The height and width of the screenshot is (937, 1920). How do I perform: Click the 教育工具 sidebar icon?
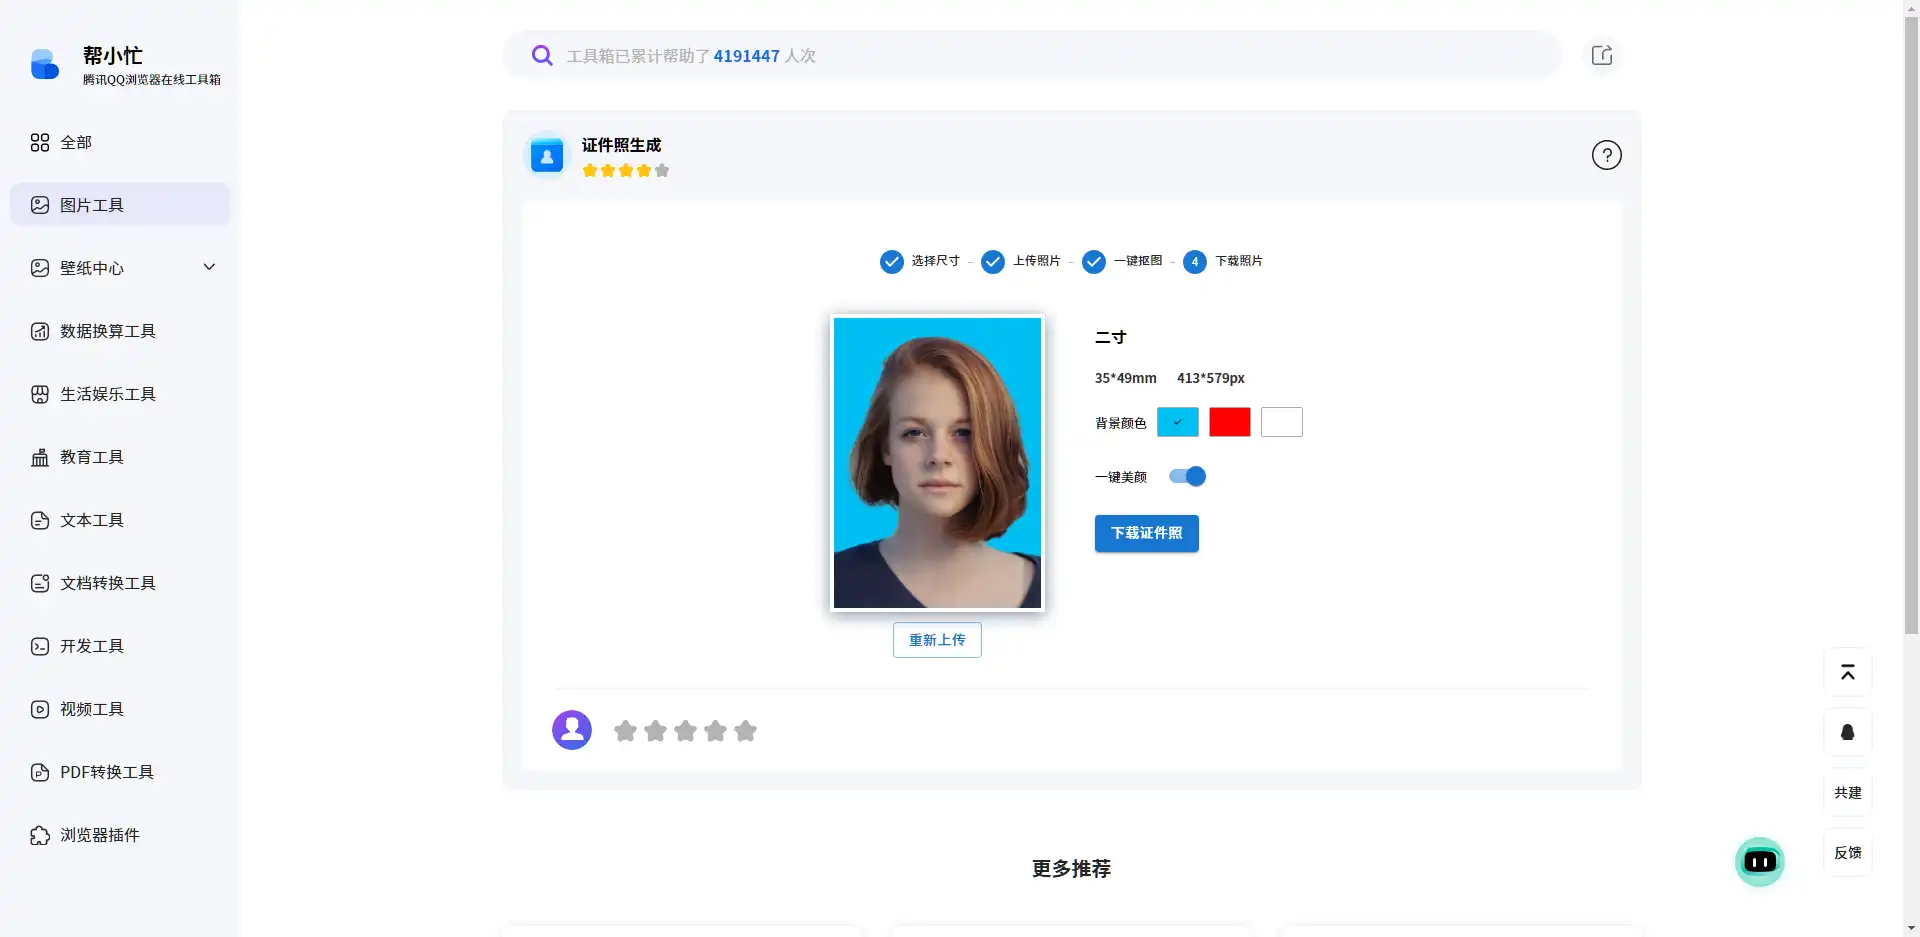click(x=40, y=457)
